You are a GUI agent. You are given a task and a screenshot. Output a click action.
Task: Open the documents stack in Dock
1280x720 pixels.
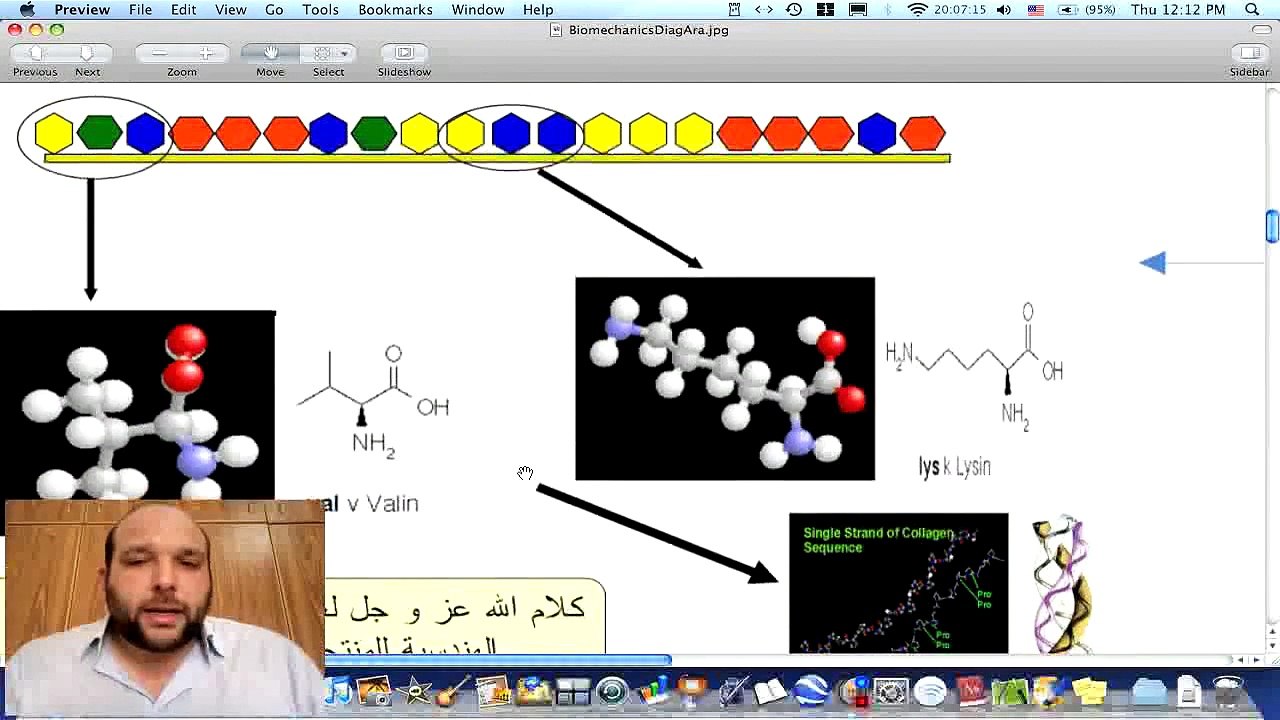click(1188, 691)
